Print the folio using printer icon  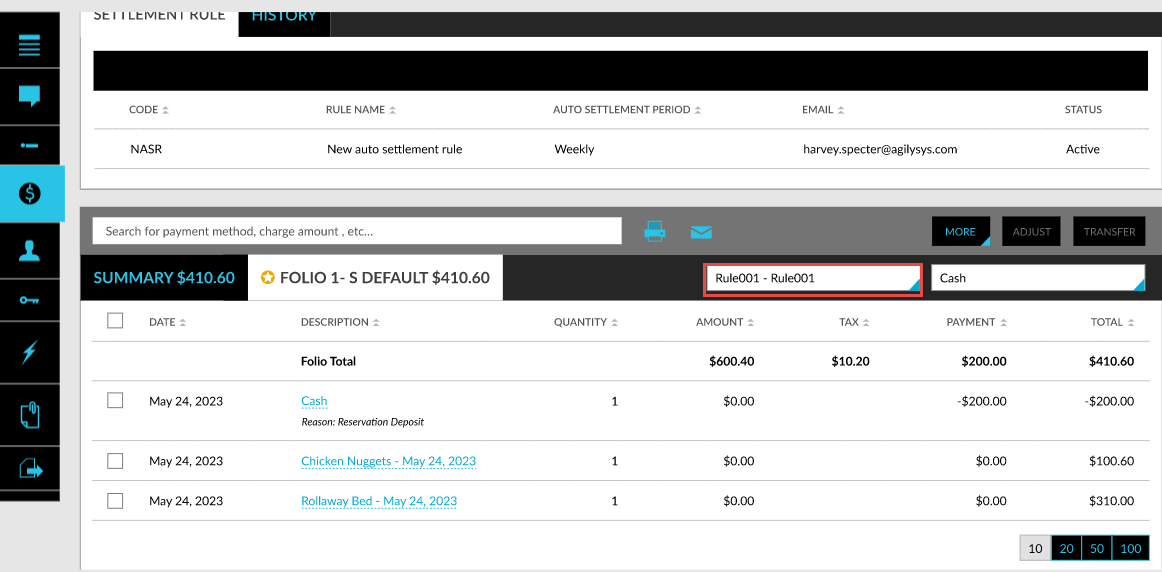pyautogui.click(x=655, y=231)
